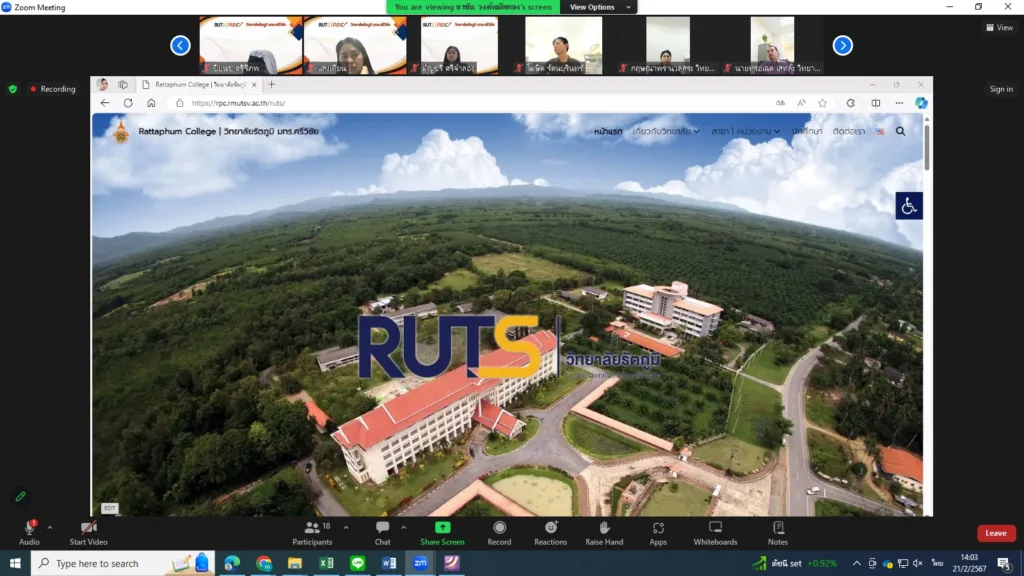Select the first participant video thumbnail

click(x=251, y=45)
